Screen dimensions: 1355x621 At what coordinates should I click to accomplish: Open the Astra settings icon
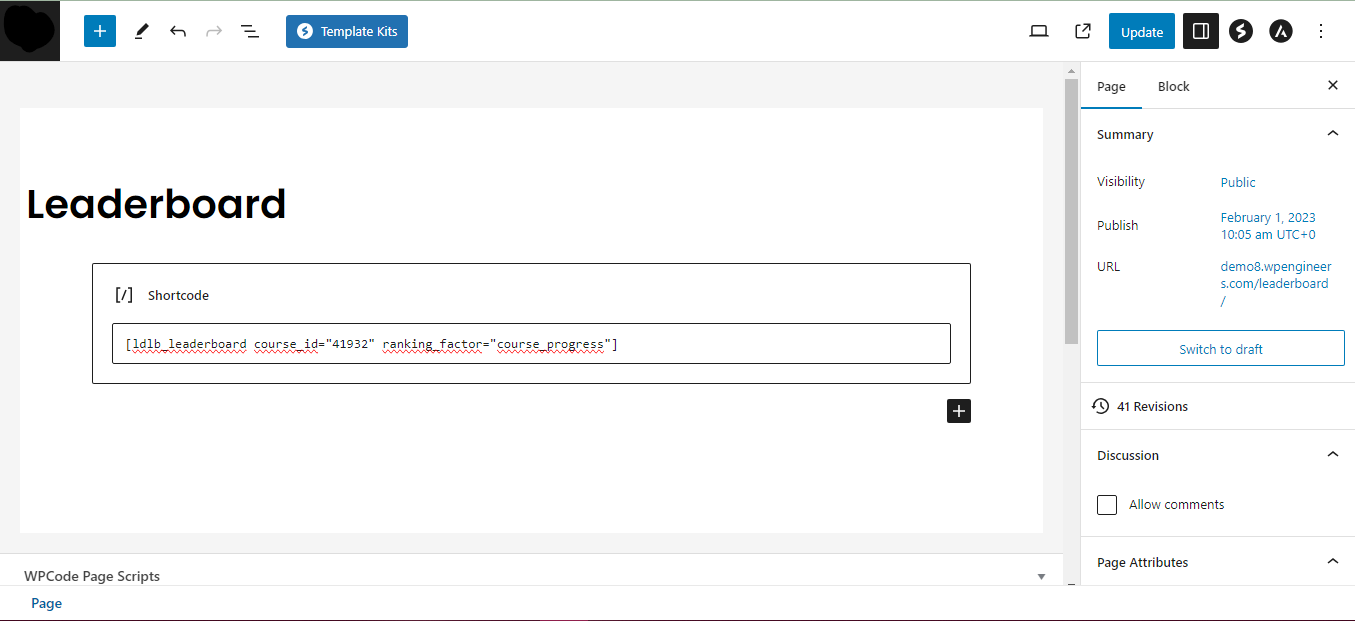1281,31
